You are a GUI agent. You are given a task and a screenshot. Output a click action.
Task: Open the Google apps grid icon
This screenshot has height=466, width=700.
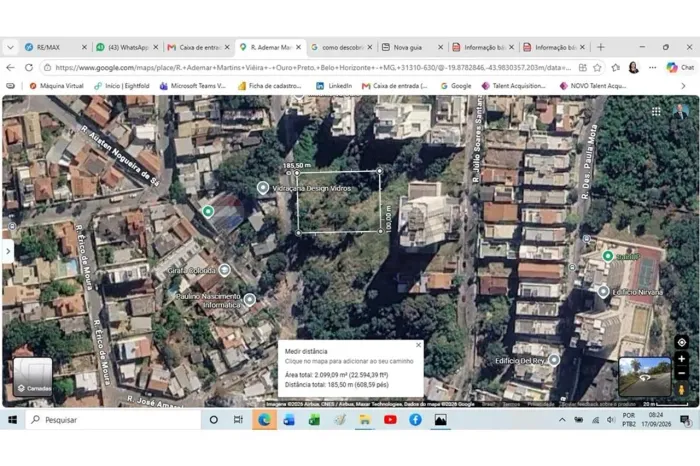click(x=656, y=112)
